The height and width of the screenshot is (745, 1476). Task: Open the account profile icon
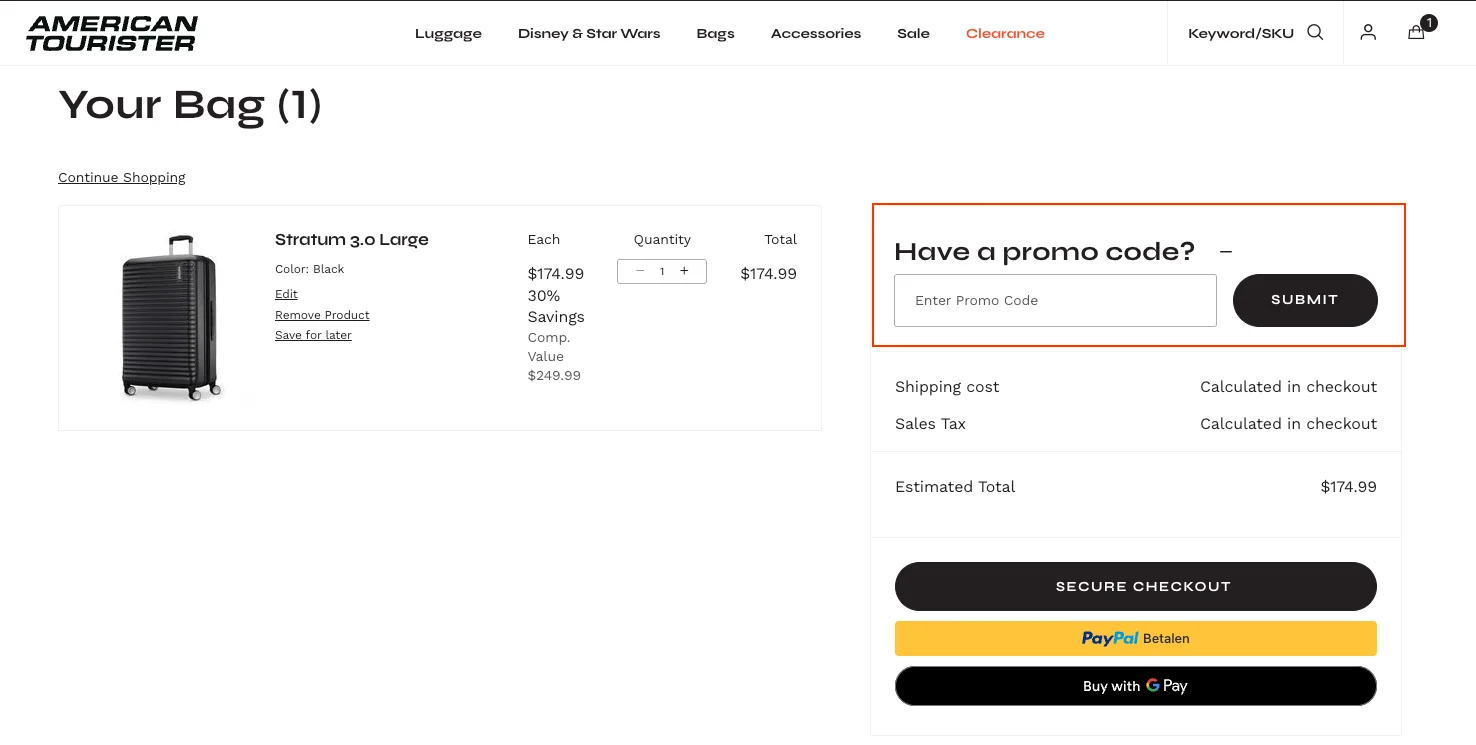[1368, 32]
